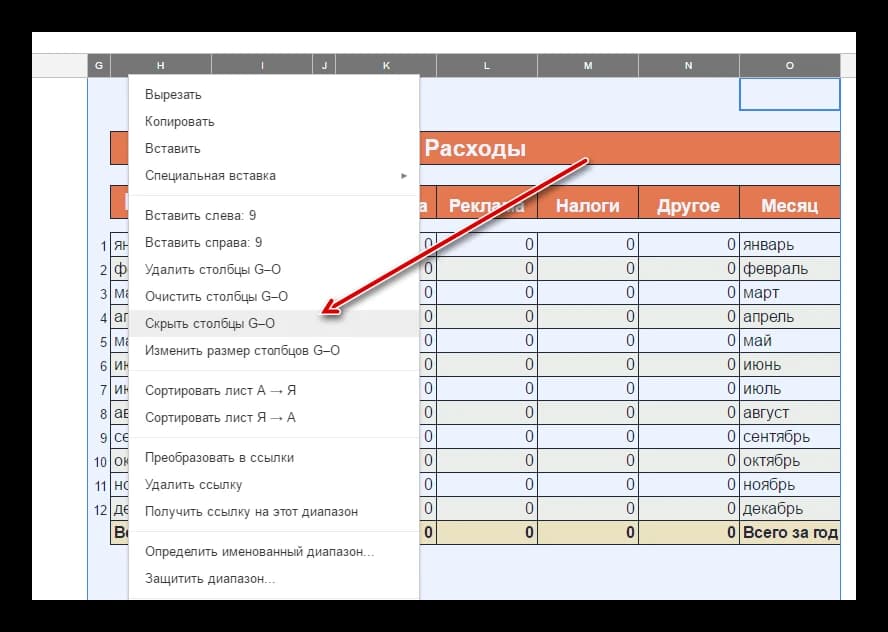Viewport: 888px width, 632px height.
Task: Choose 'Вставить' from context menu
Action: (173, 149)
